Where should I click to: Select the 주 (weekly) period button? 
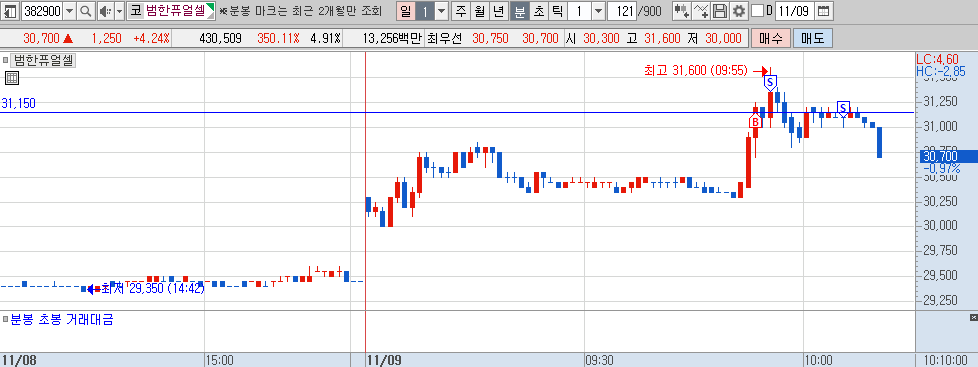tap(461, 11)
